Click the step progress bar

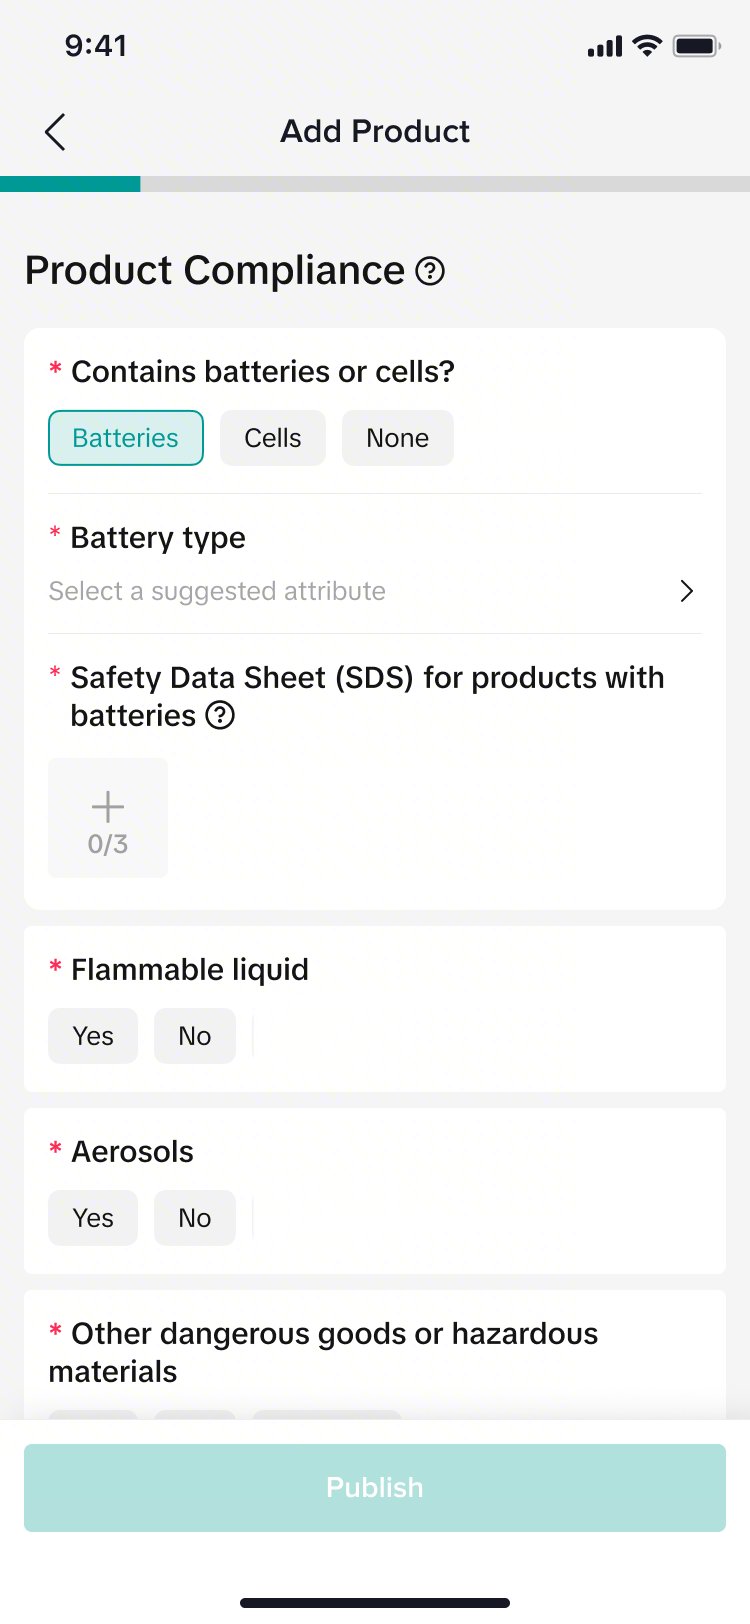tap(375, 184)
